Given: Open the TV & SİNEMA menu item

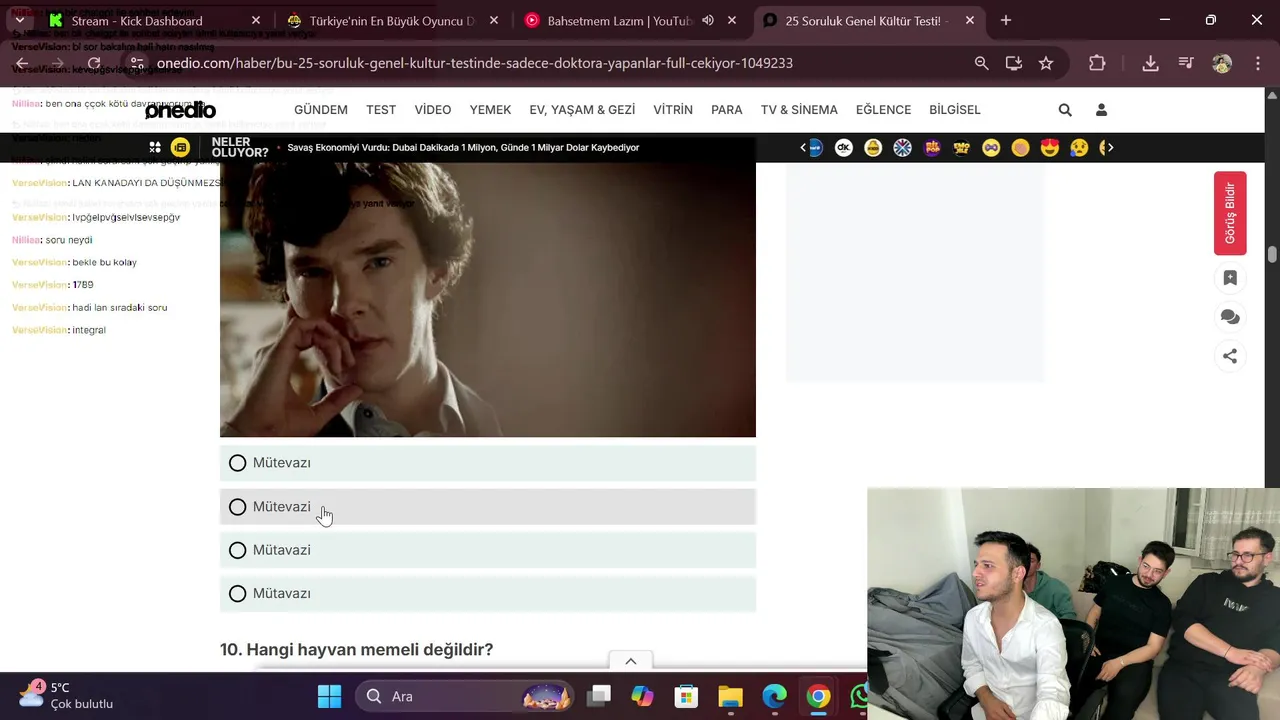Looking at the screenshot, I should [799, 110].
